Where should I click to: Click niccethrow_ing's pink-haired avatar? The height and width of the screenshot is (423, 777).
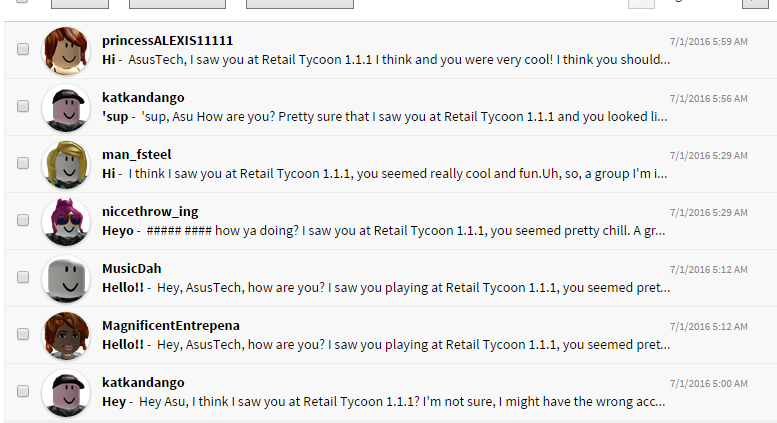tap(66, 220)
